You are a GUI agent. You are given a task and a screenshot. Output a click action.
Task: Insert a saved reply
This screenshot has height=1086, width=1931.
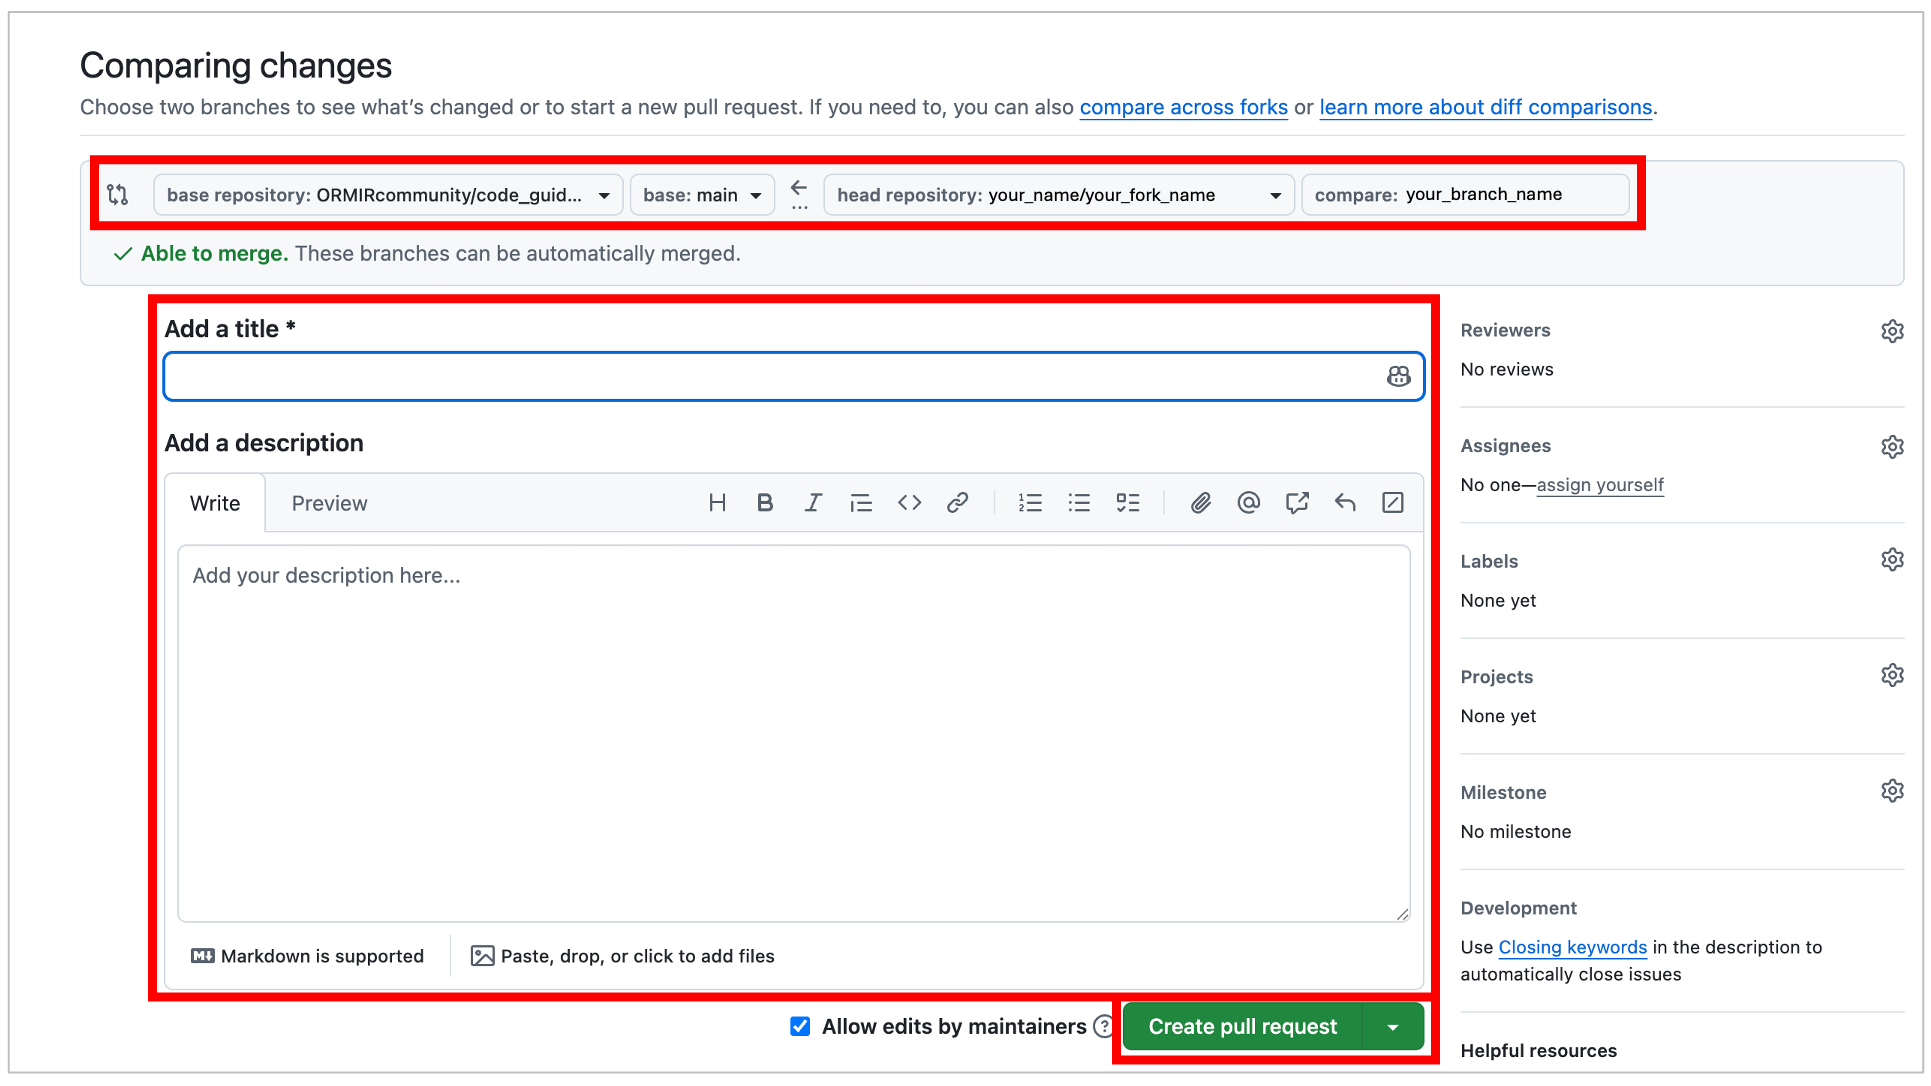pyautogui.click(x=1345, y=503)
